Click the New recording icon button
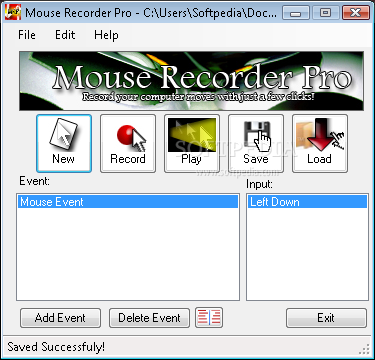The height and width of the screenshot is (360, 375). [x=64, y=143]
